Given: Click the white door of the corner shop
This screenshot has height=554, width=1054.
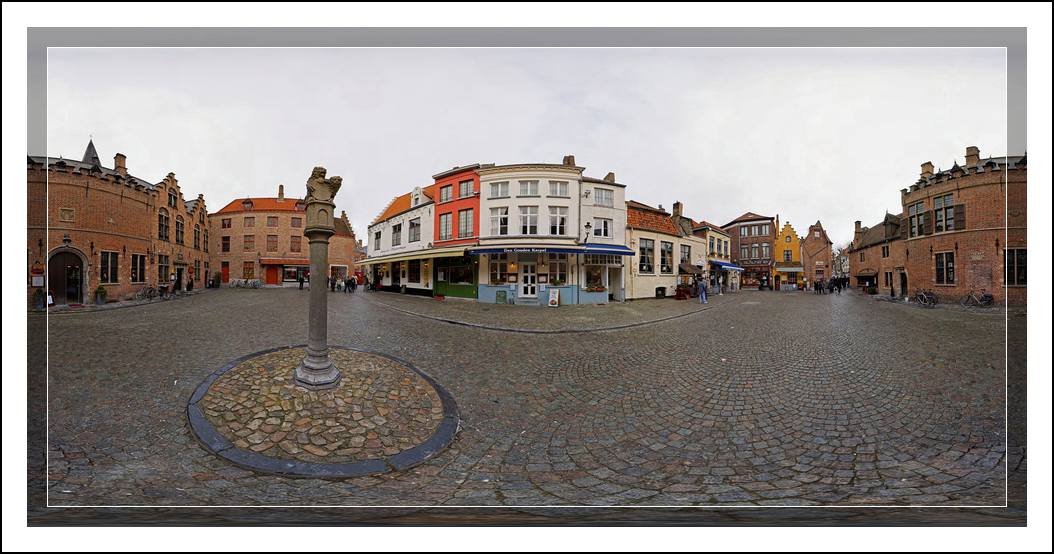Looking at the screenshot, I should coord(528,280).
